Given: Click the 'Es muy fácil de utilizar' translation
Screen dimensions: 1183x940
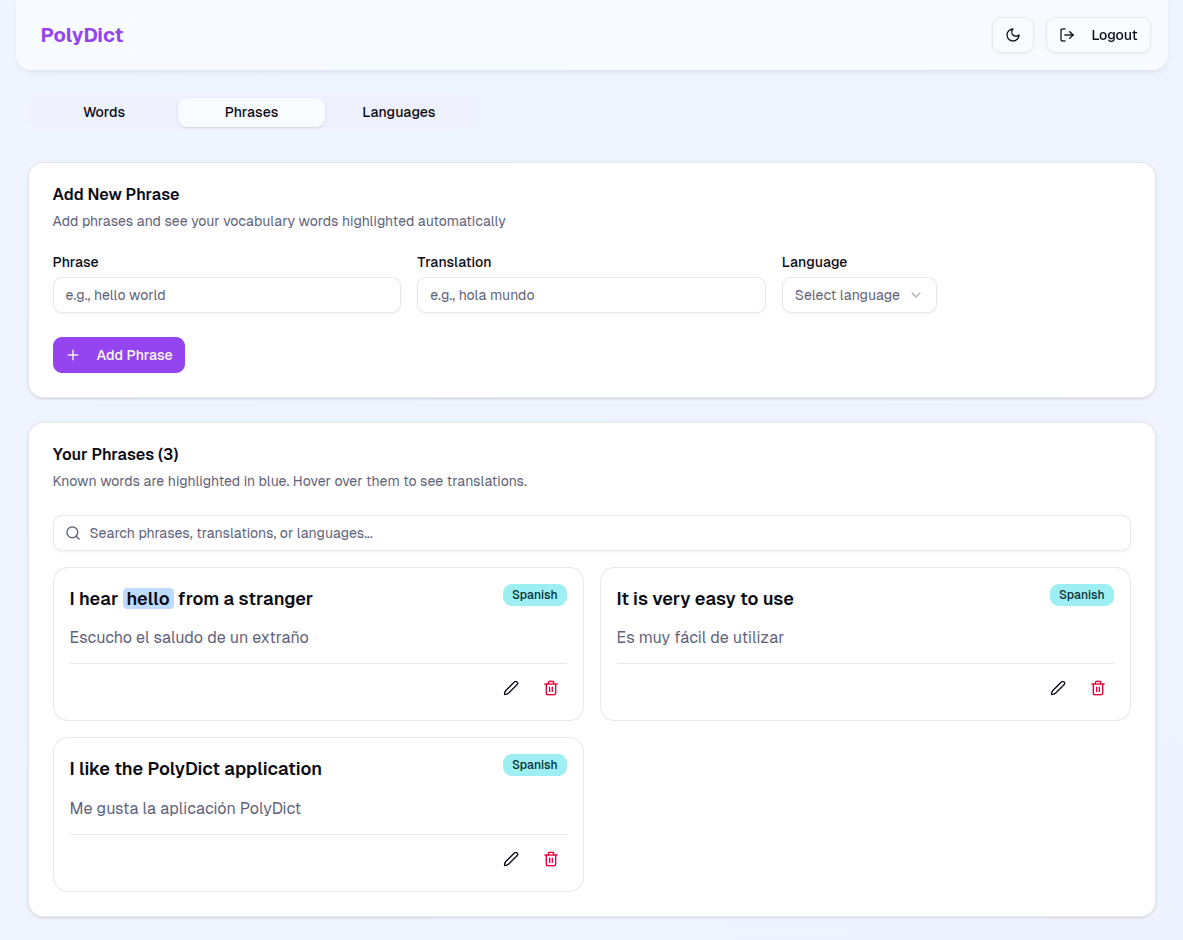Looking at the screenshot, I should pos(699,637).
